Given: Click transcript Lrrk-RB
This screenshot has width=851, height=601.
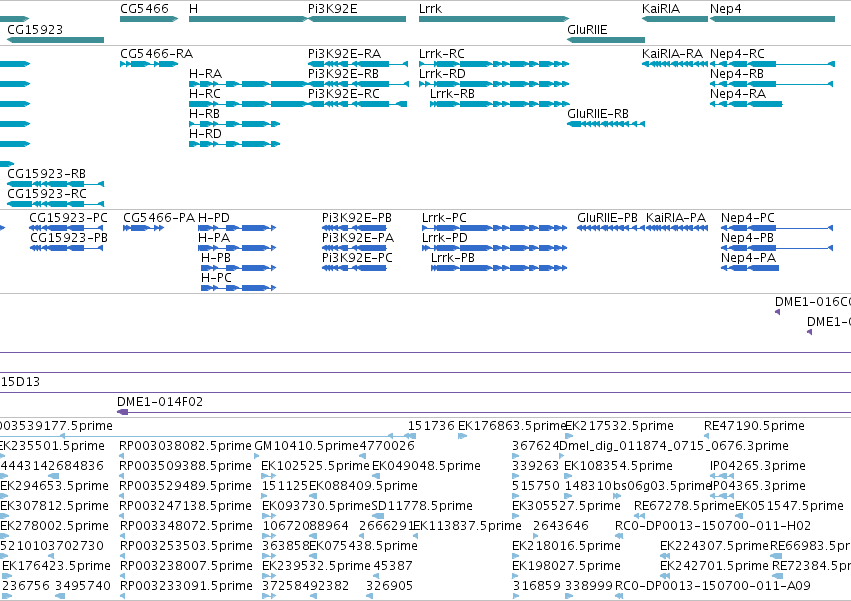Looking at the screenshot, I should click(499, 104).
